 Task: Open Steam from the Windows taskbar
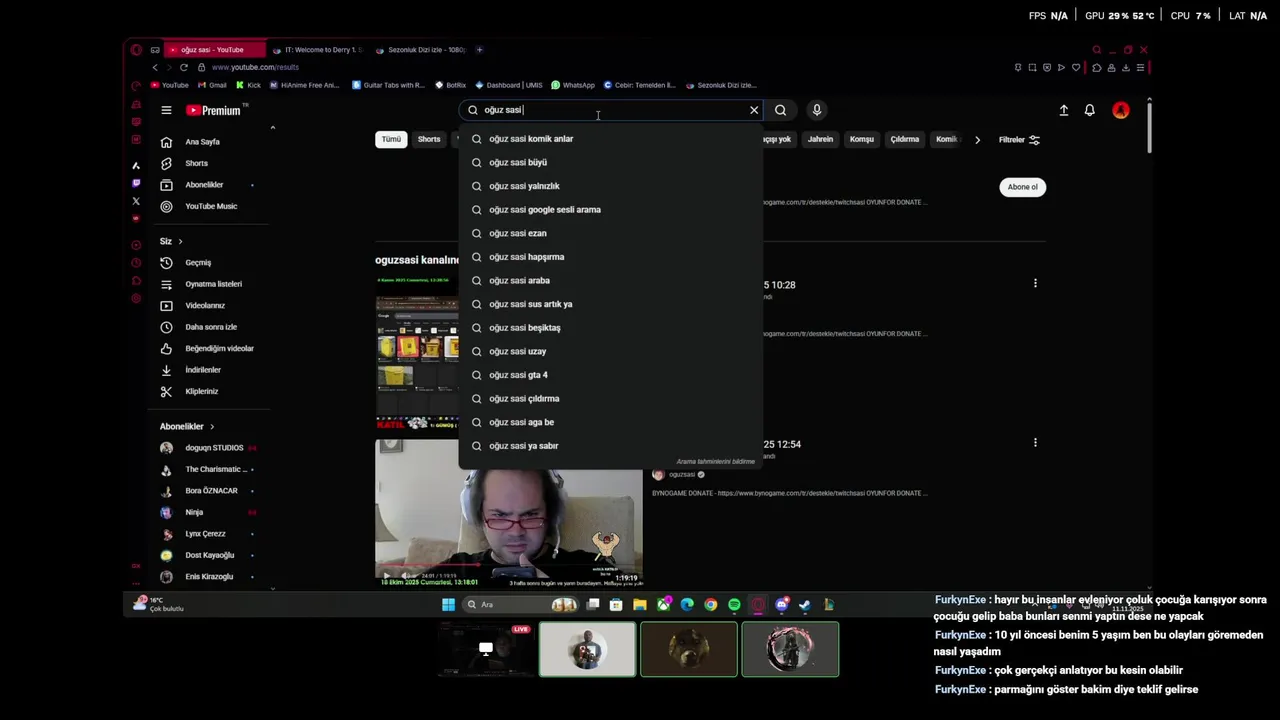point(805,604)
